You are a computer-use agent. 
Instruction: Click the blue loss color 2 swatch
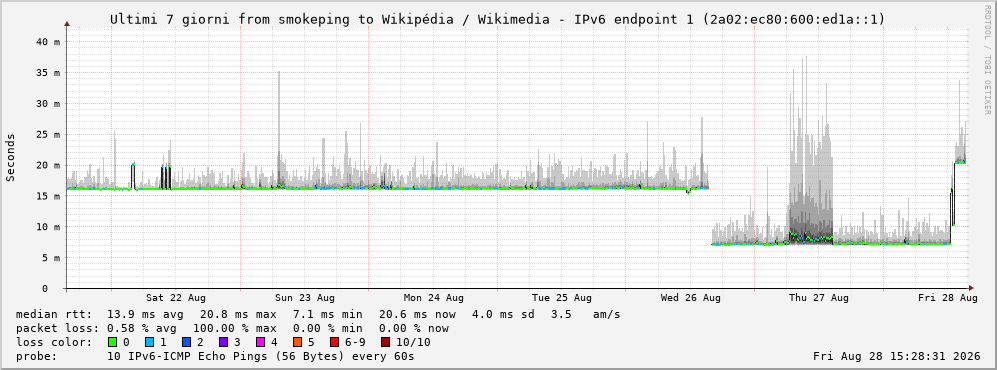pos(186,342)
